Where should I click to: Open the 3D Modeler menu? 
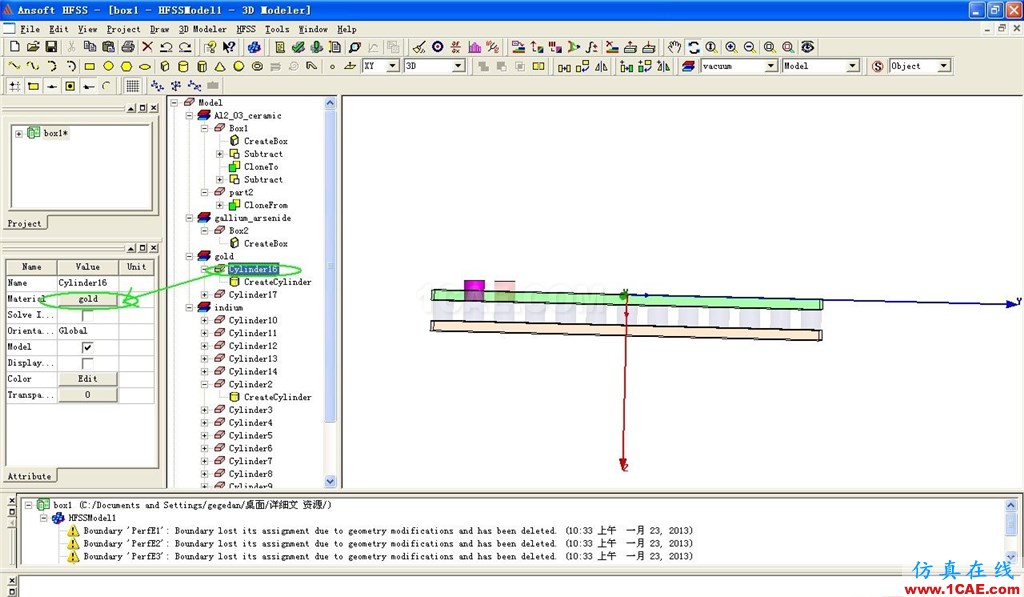202,29
